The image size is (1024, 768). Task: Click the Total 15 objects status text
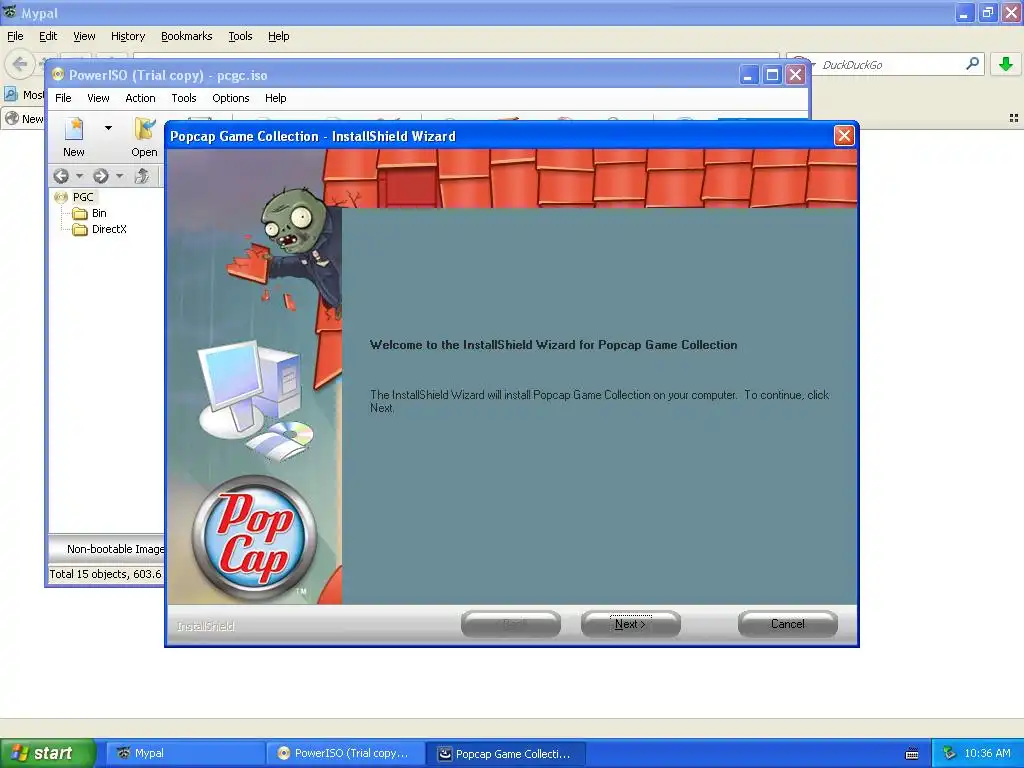coord(105,574)
